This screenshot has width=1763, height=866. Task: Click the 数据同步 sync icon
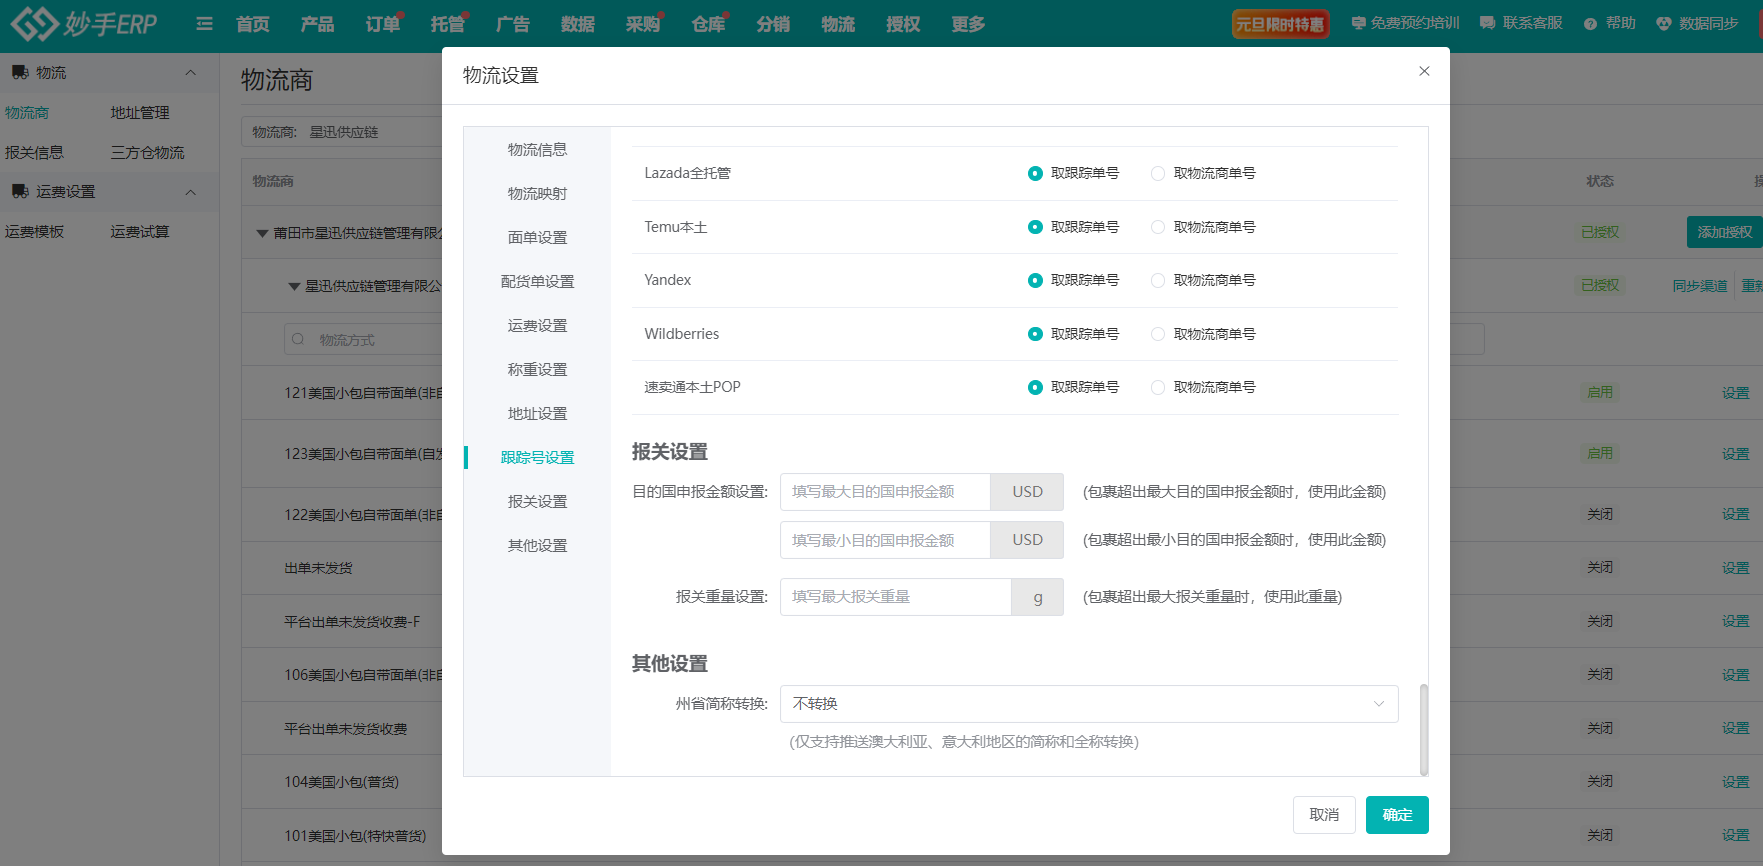[1663, 24]
